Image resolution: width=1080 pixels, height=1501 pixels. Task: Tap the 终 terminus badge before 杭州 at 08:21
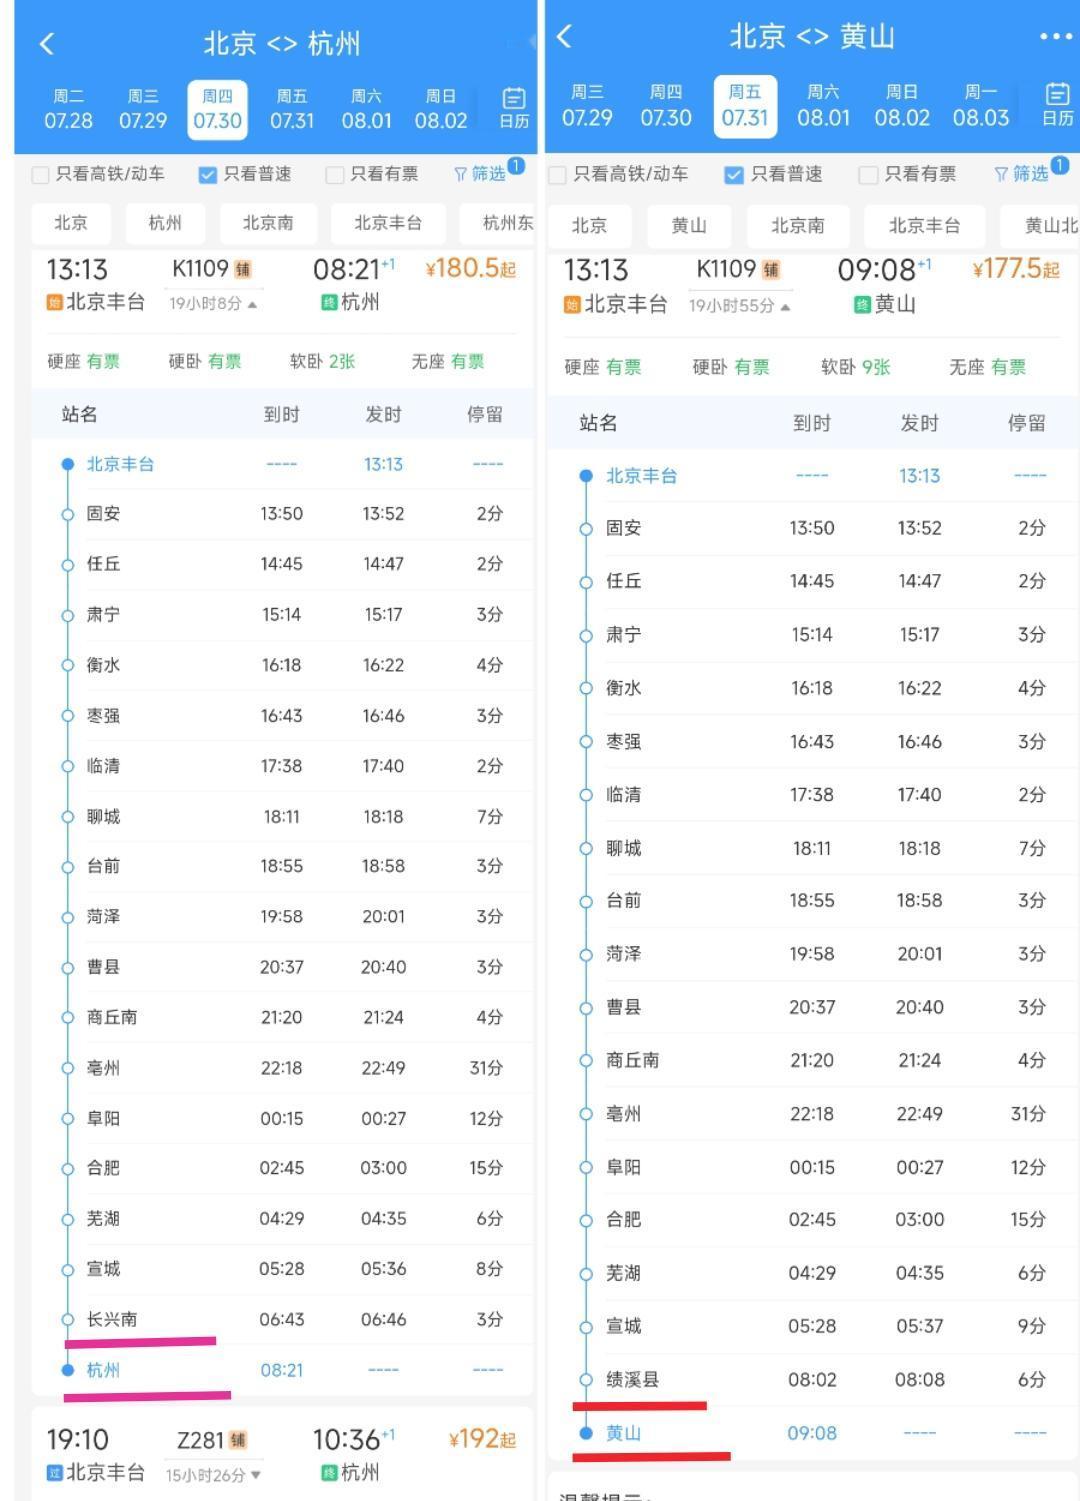point(328,302)
